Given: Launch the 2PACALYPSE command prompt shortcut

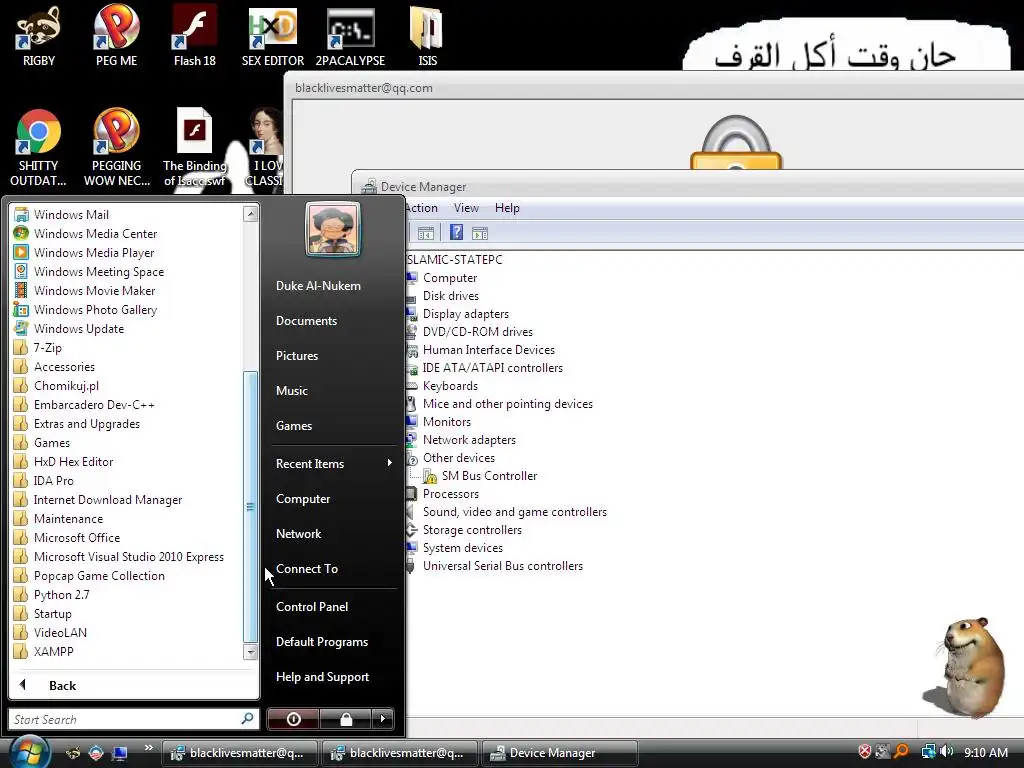Looking at the screenshot, I should (351, 36).
